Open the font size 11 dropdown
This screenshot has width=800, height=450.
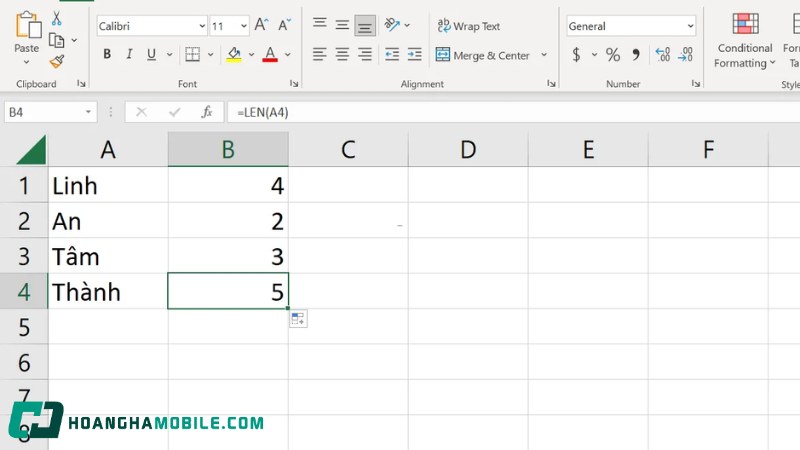244,26
